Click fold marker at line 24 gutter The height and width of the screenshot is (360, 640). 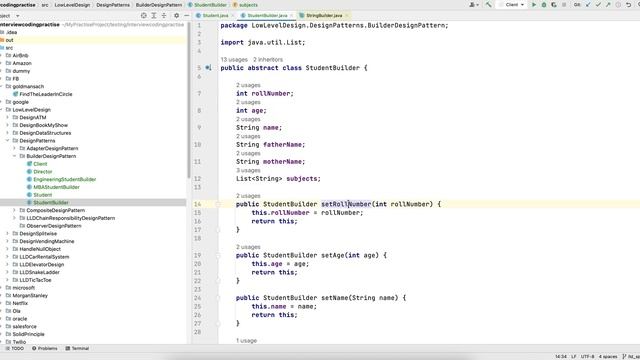point(218,298)
